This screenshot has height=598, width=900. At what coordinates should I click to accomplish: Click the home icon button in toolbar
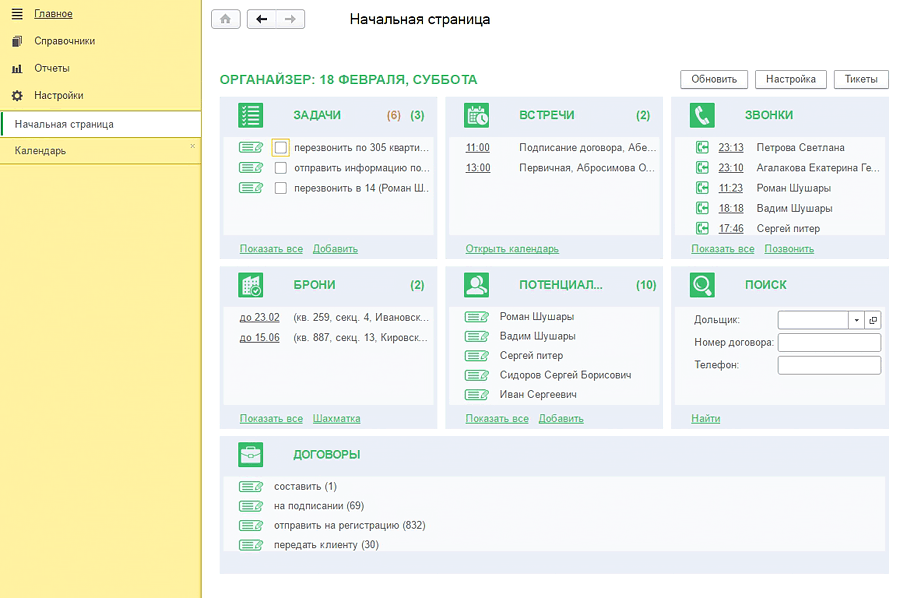[226, 19]
